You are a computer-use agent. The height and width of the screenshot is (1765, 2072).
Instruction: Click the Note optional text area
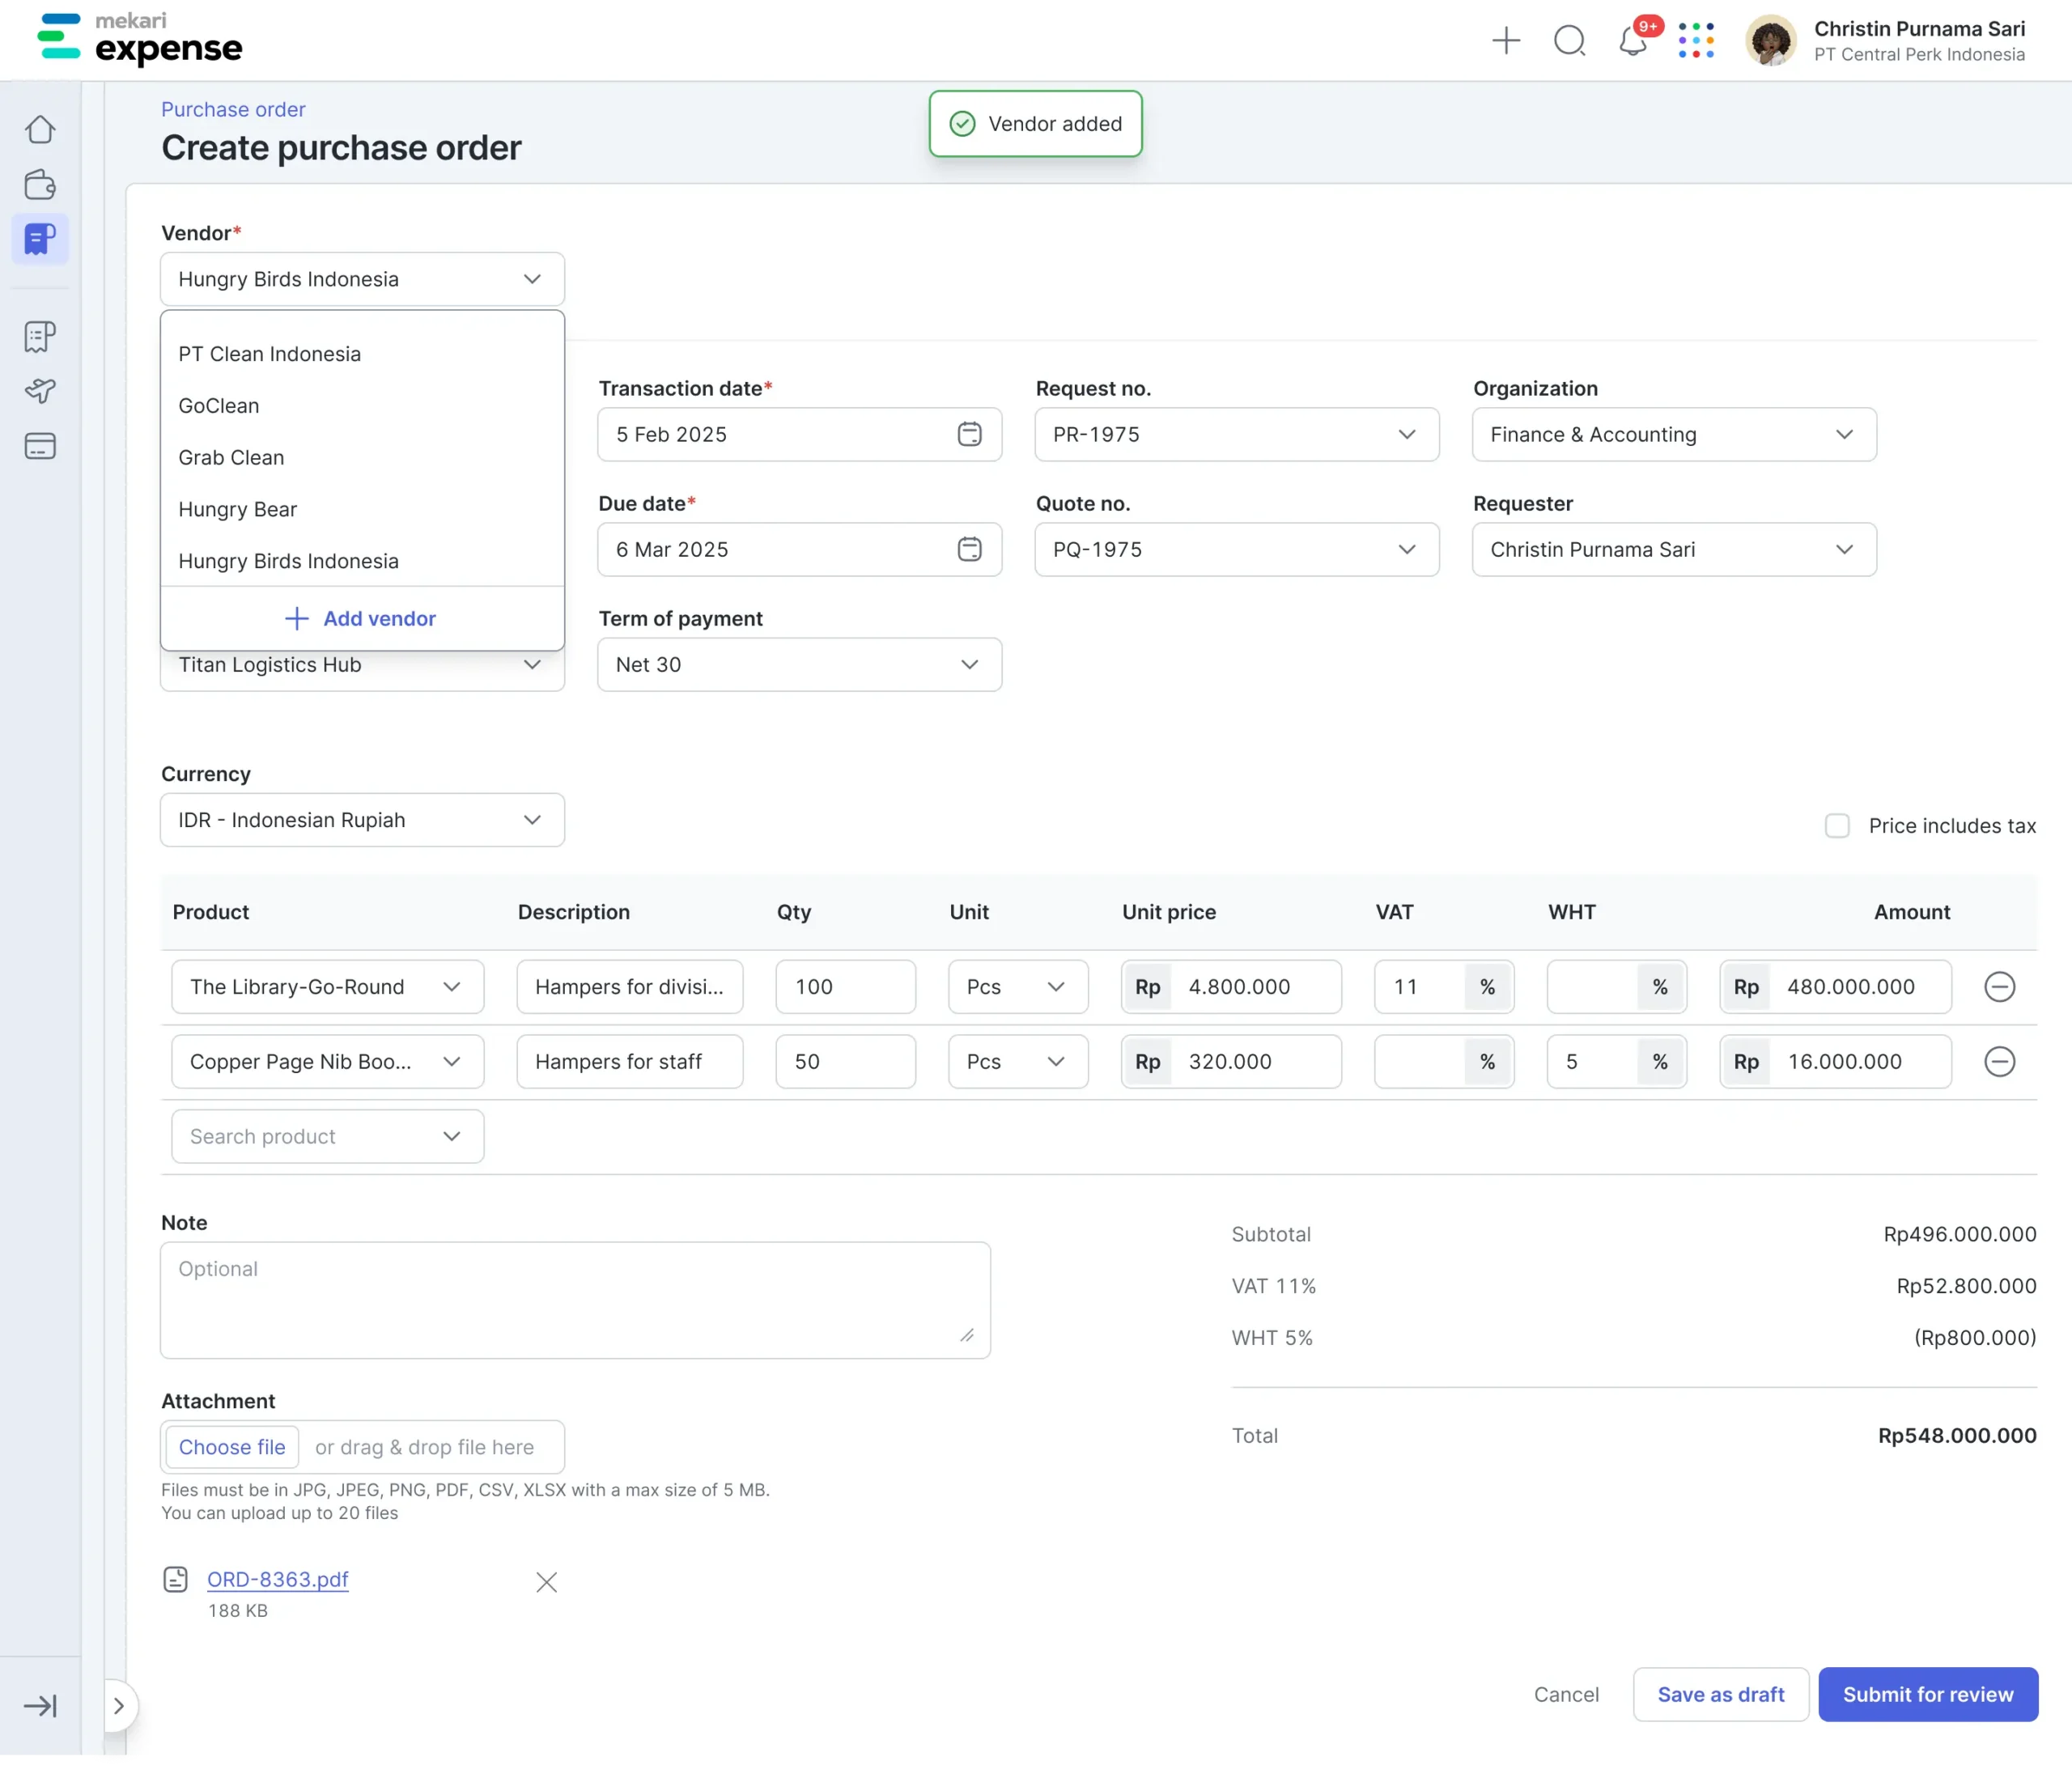[575, 1301]
